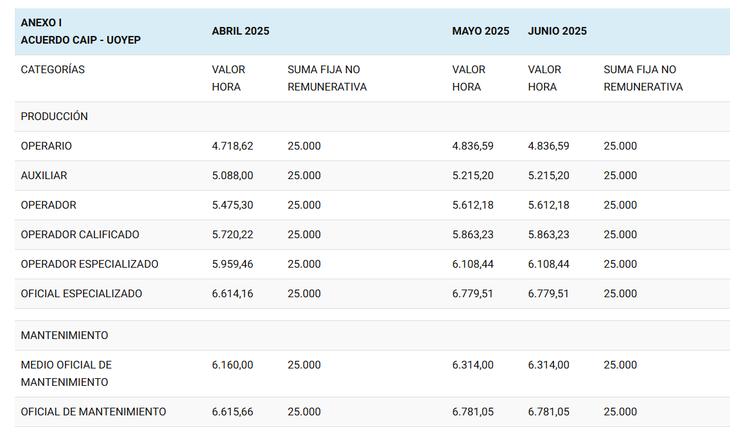Screen dimensions: 730x434
Task: Select the PRODUCCIÓN section row label
Action: 54,116
